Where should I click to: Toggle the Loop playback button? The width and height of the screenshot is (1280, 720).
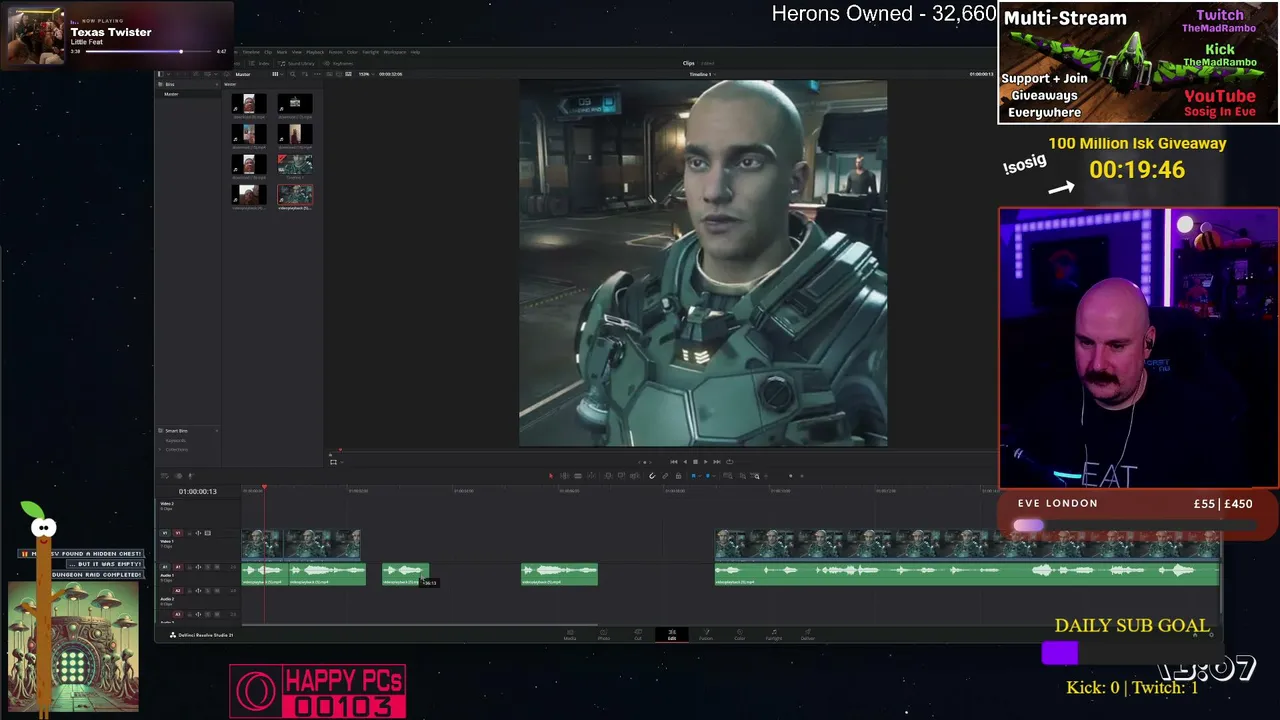click(x=729, y=462)
